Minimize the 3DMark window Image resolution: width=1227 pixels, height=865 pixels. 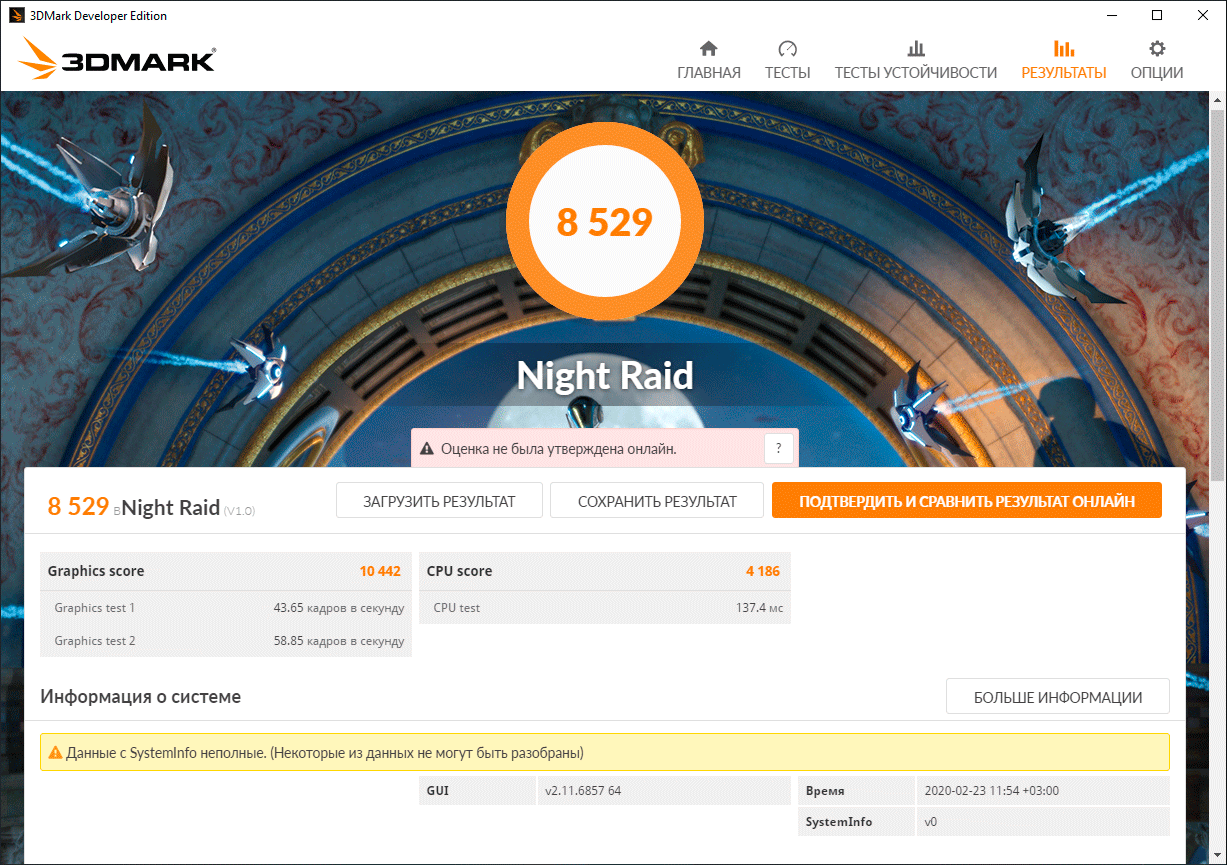pyautogui.click(x=1112, y=15)
